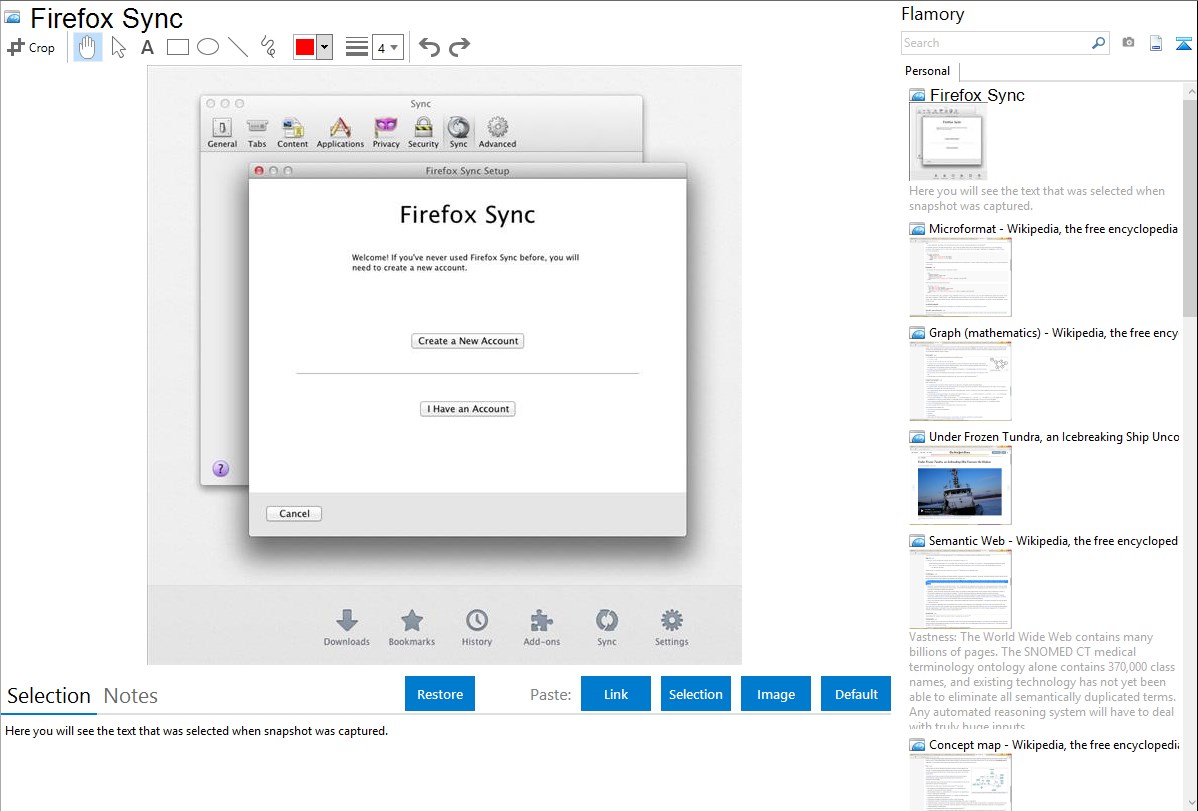The width and height of the screenshot is (1198, 811).
Task: Select the Crop tool
Action: (31, 47)
